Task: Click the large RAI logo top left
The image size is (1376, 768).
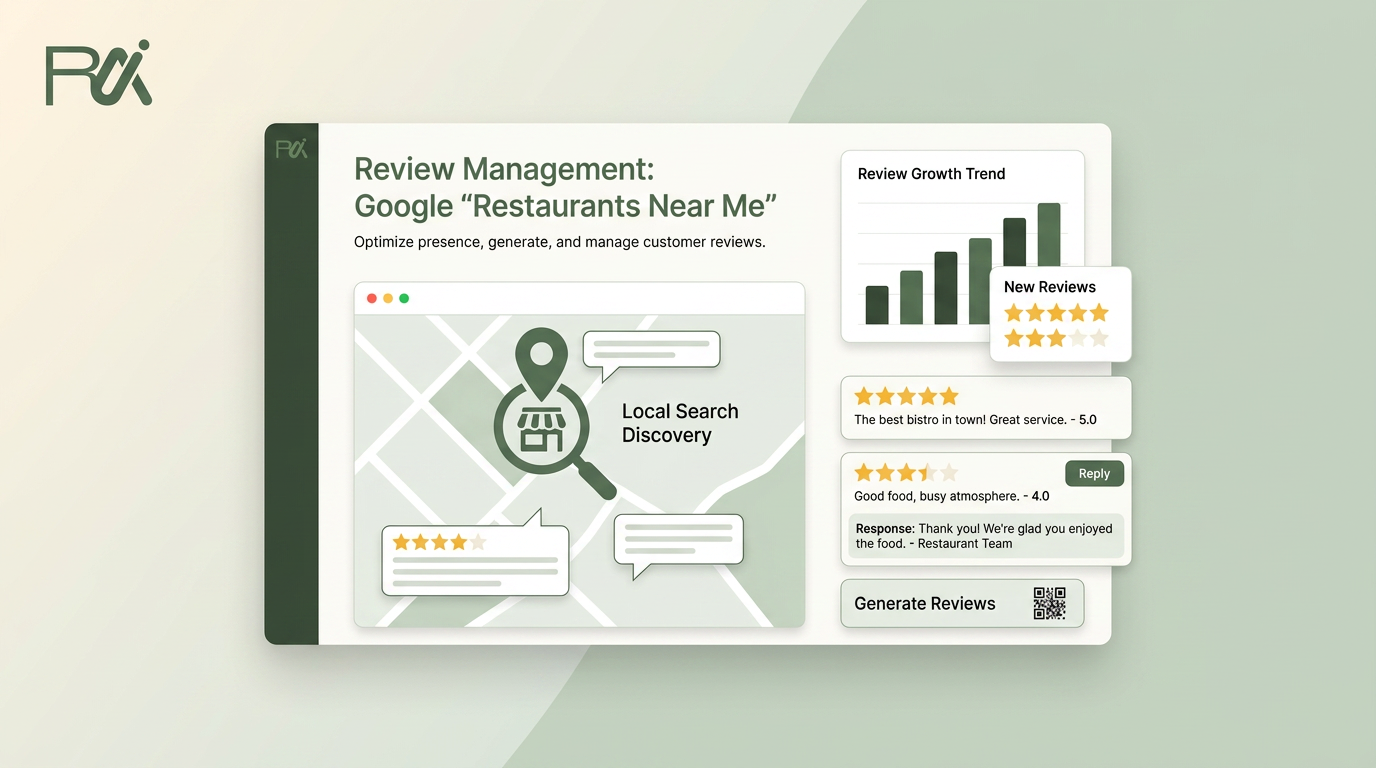Action: [99, 72]
